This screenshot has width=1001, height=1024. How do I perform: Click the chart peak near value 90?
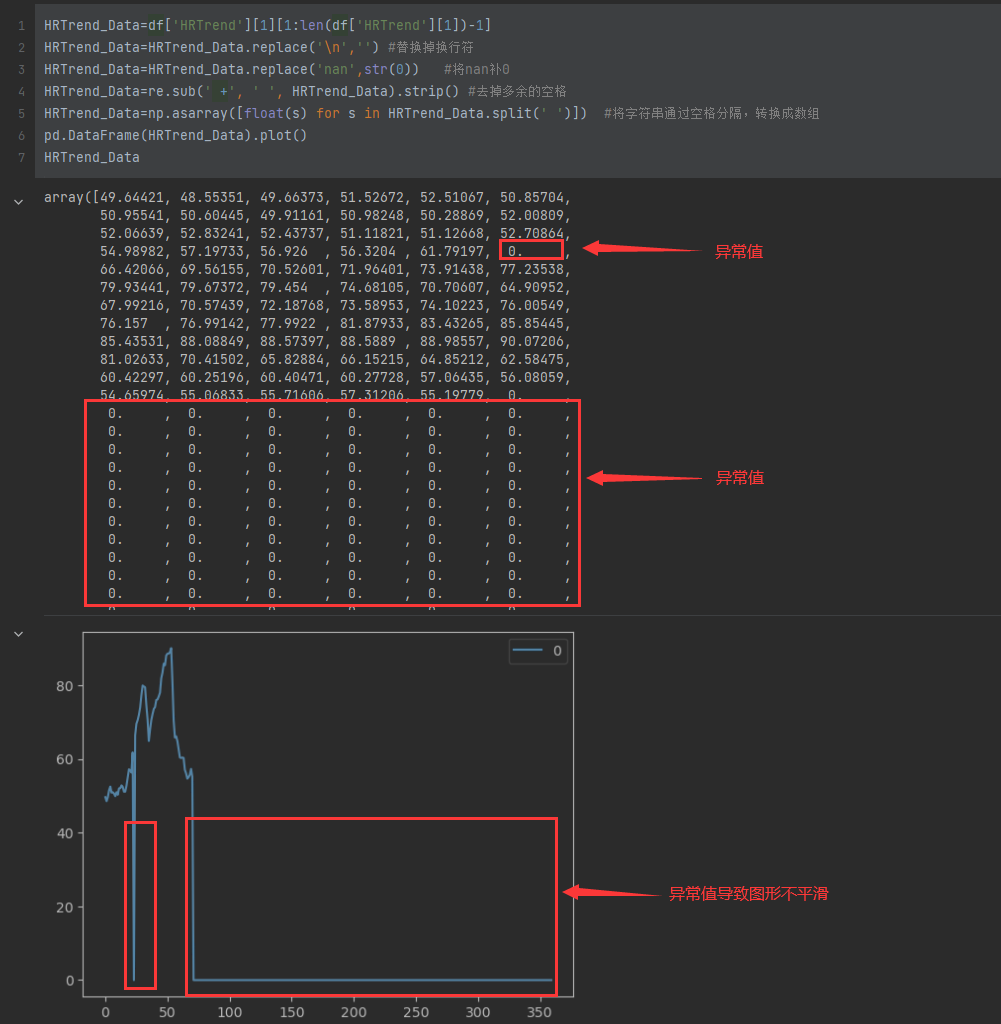[x=171, y=649]
